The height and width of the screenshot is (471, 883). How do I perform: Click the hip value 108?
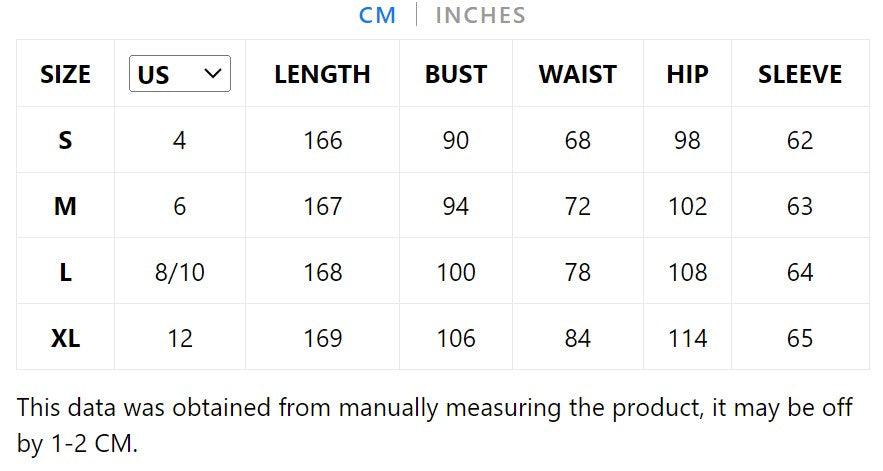[x=687, y=272]
